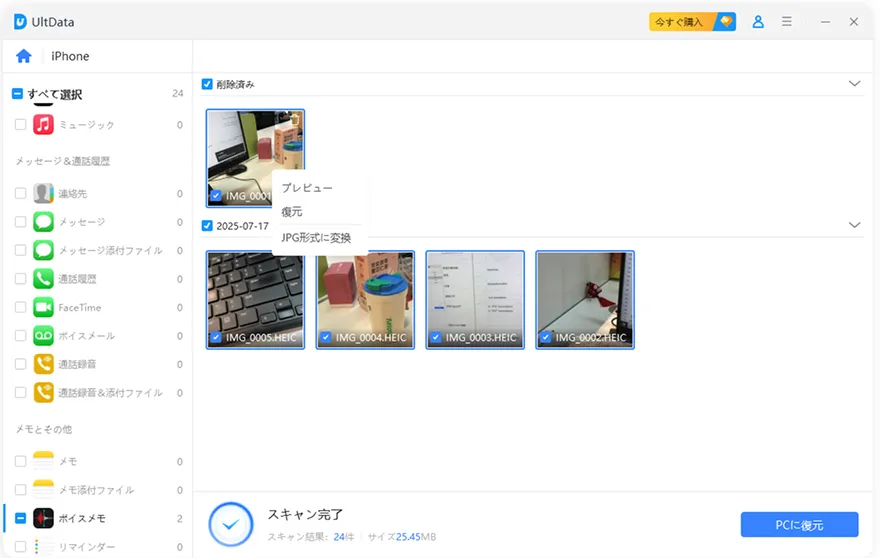Open the hamburger menu icon
The width and height of the screenshot is (880, 558).
tap(787, 22)
